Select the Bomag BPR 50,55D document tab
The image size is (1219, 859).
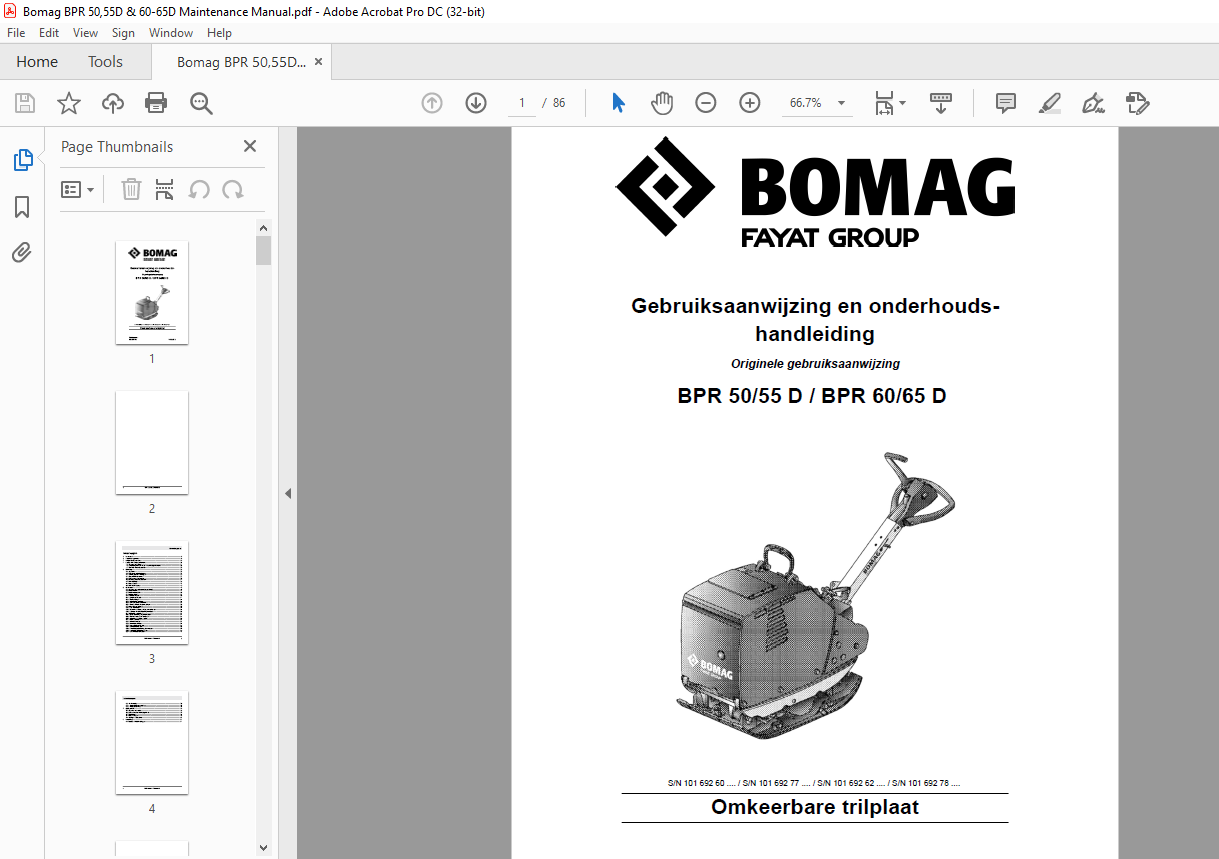241,62
